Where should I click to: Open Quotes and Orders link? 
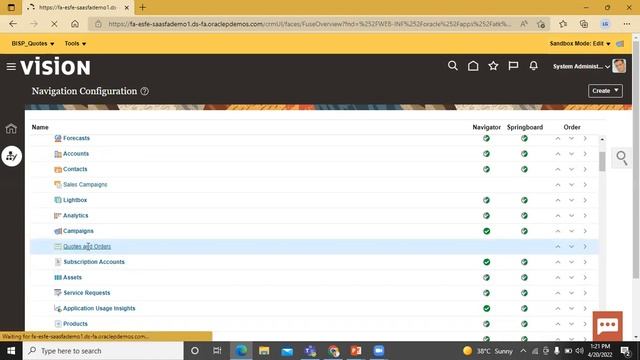(87, 247)
